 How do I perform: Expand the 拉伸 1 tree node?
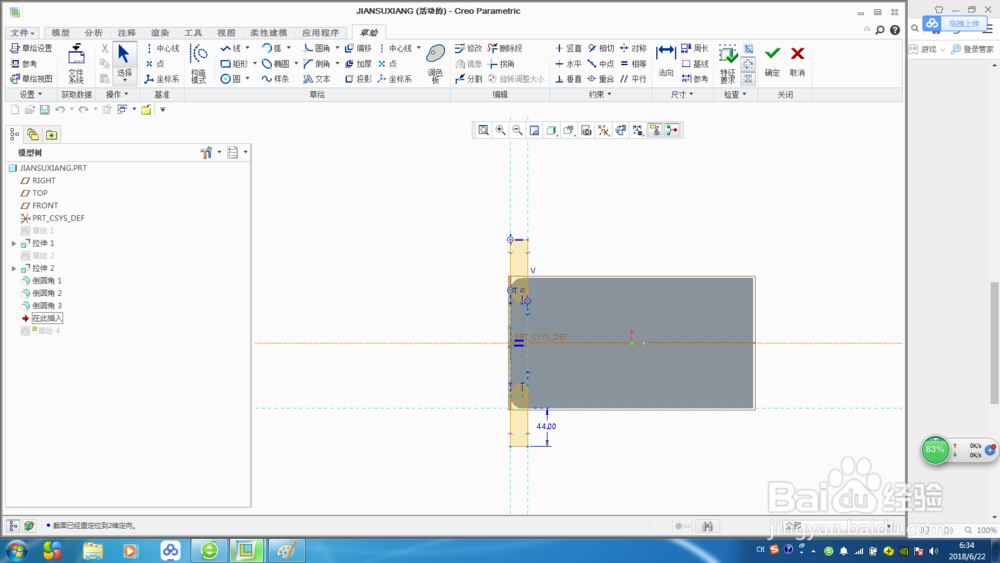coord(14,244)
